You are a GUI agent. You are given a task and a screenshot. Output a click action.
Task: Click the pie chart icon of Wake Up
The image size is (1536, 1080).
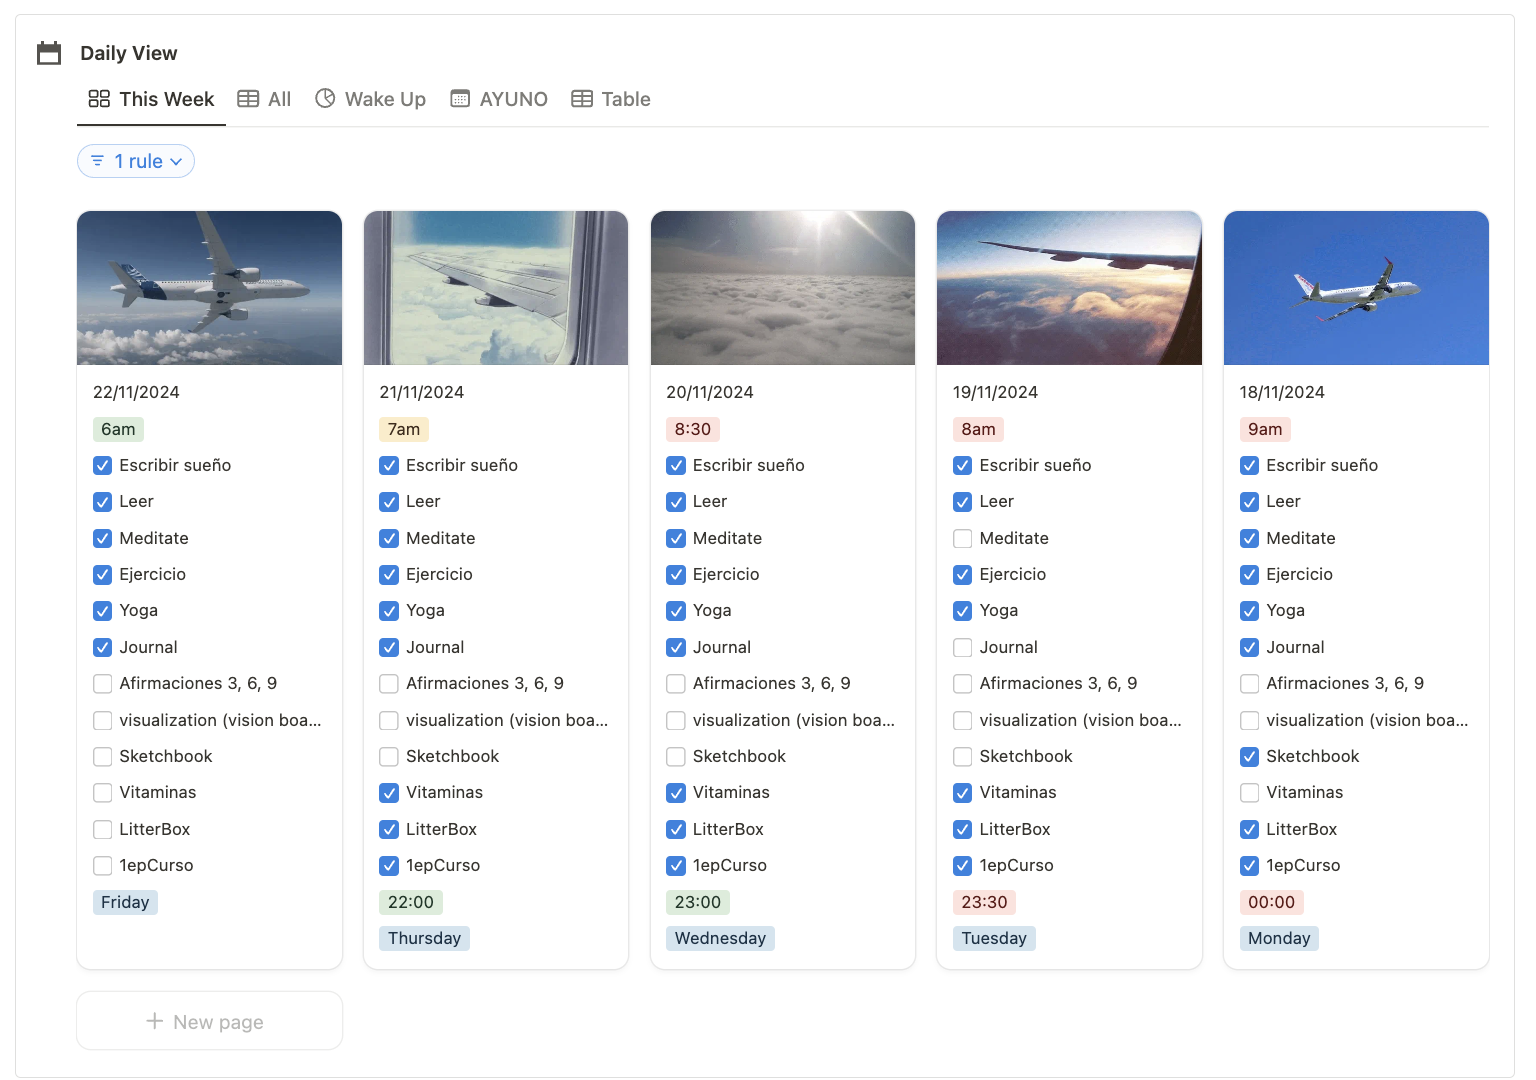(x=325, y=98)
